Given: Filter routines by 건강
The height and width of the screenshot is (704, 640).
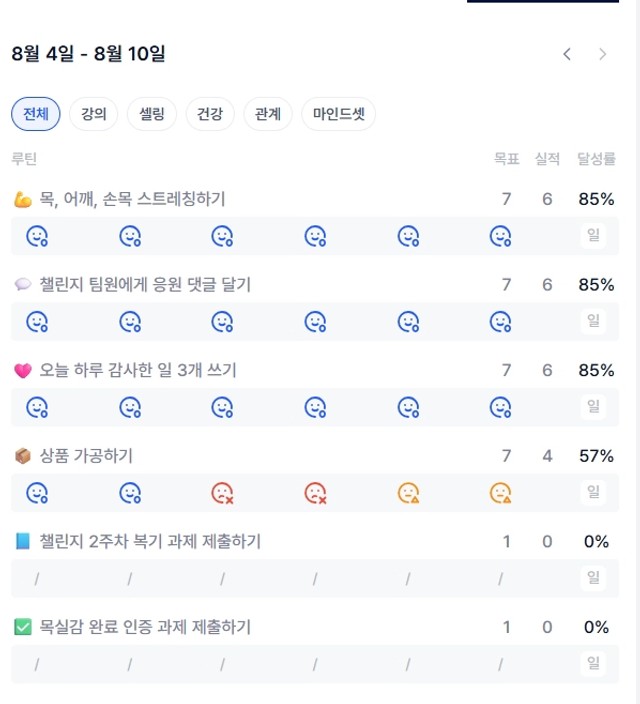Looking at the screenshot, I should click(x=210, y=114).
